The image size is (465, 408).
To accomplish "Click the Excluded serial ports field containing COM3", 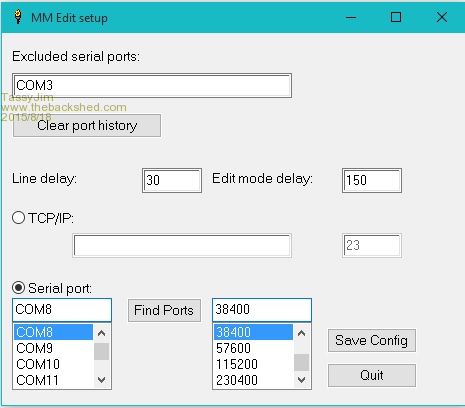I will click(x=152, y=86).
